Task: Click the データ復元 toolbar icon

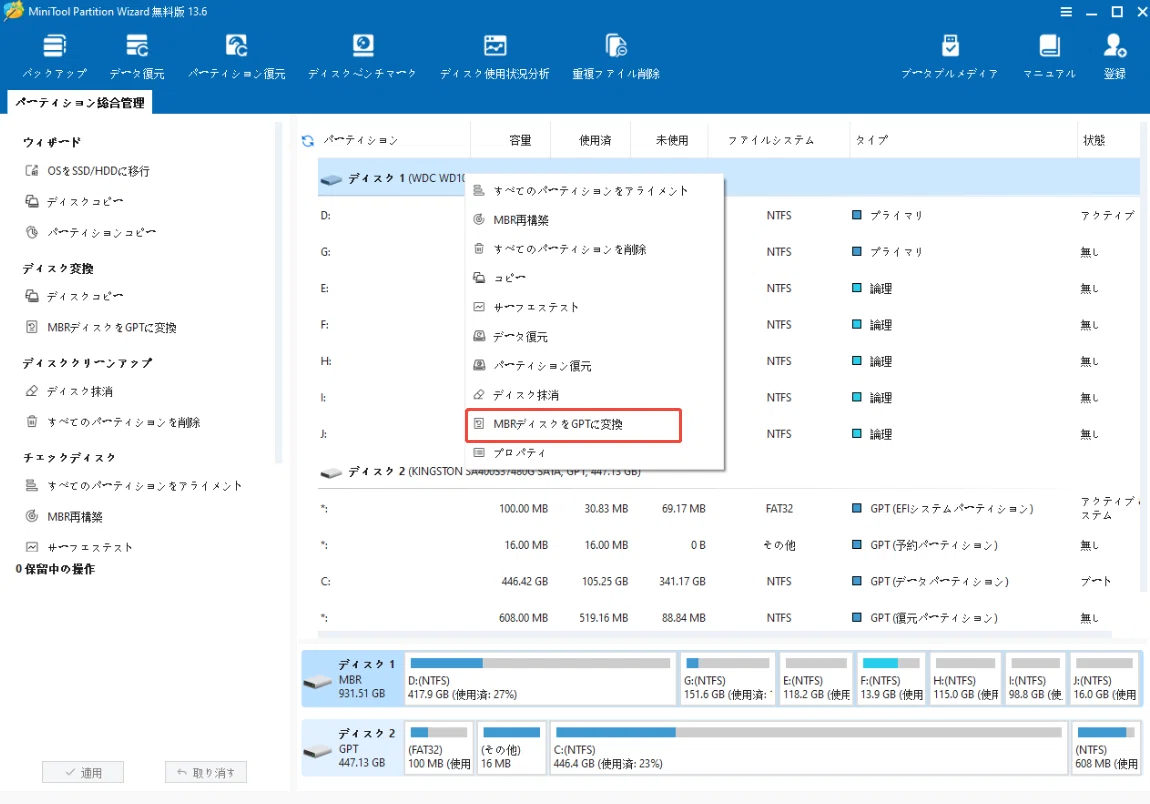Action: [x=136, y=56]
